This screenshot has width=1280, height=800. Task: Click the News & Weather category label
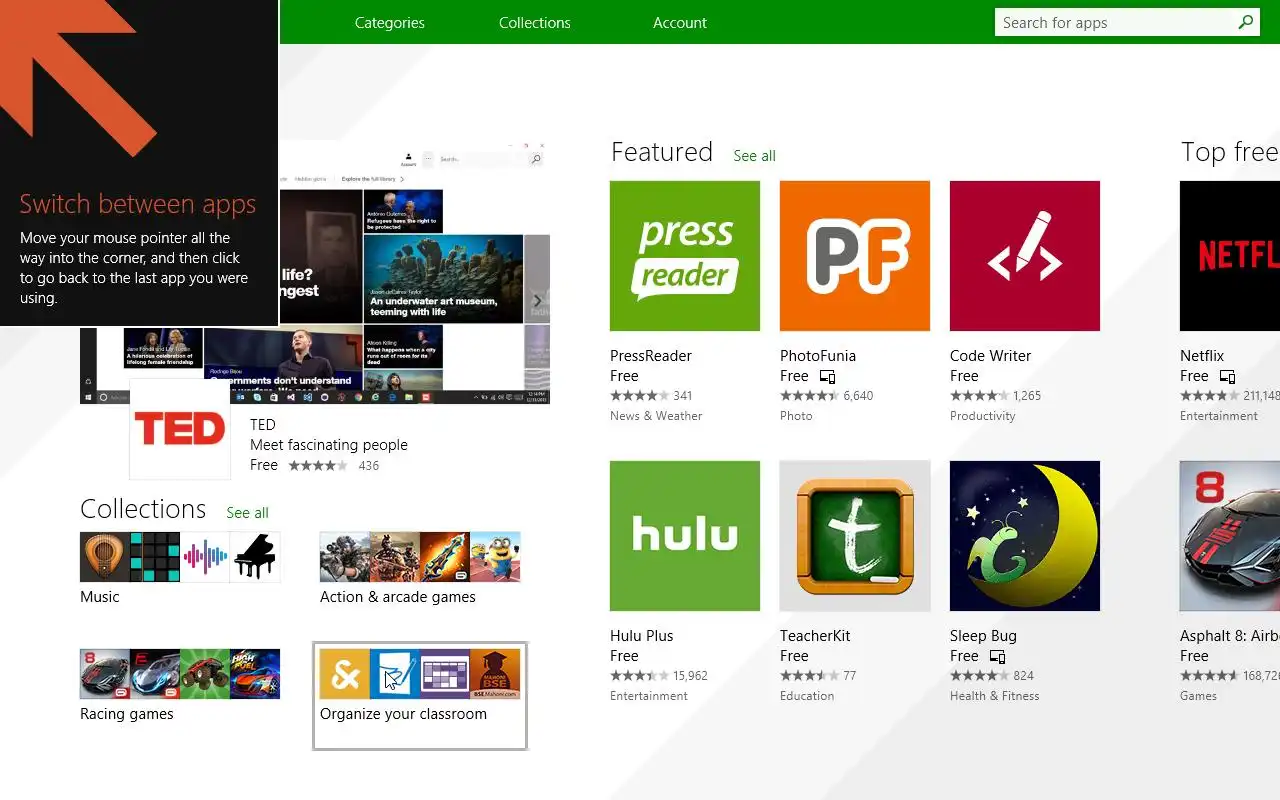[656, 416]
